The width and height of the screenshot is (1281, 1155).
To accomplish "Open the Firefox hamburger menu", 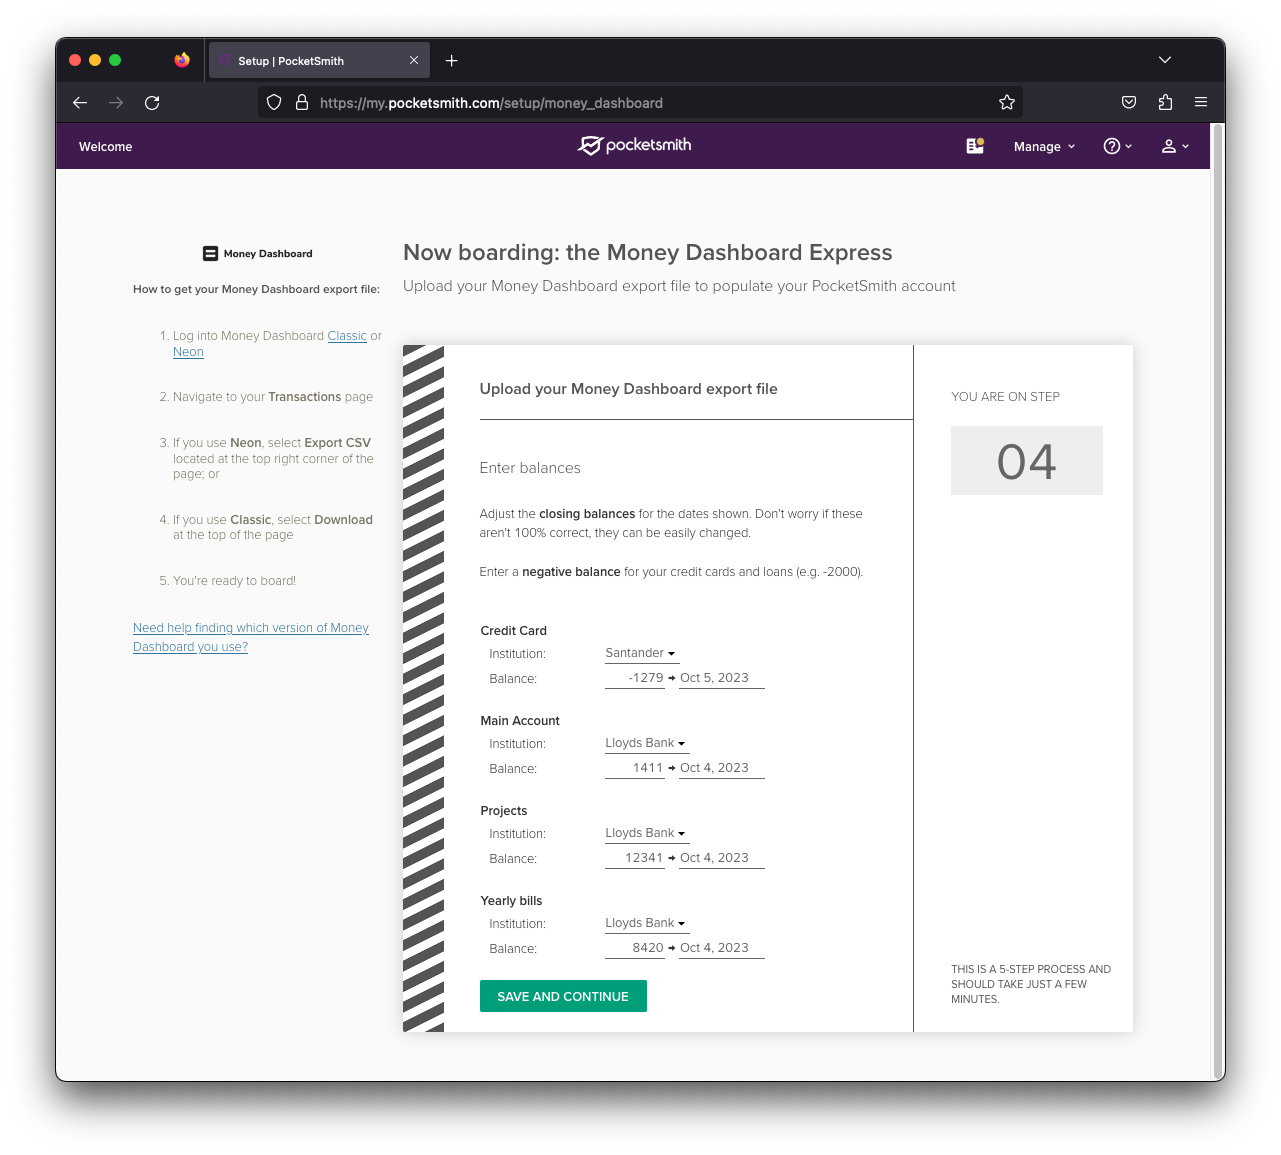I will pyautogui.click(x=1200, y=102).
